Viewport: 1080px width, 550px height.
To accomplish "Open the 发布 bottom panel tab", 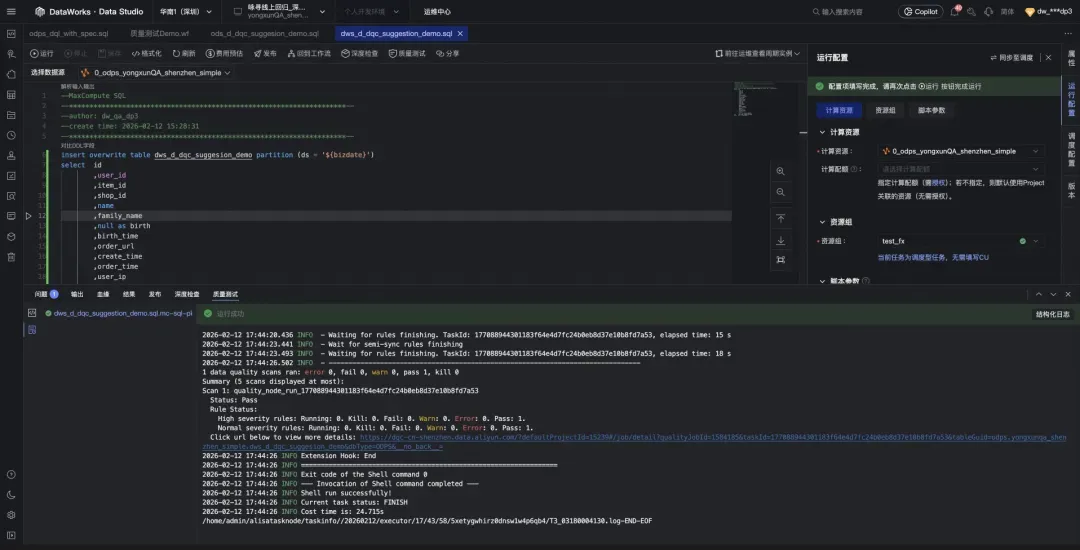I will pyautogui.click(x=155, y=294).
